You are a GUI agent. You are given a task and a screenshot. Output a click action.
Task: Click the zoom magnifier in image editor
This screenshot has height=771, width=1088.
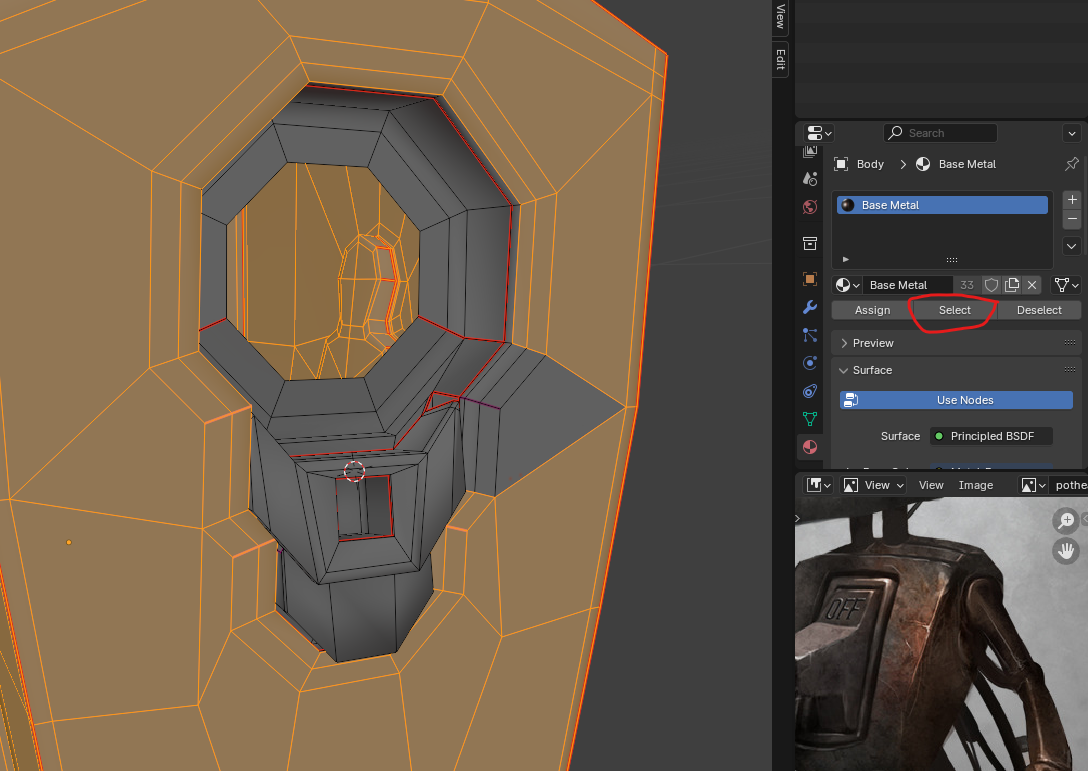click(x=1066, y=520)
